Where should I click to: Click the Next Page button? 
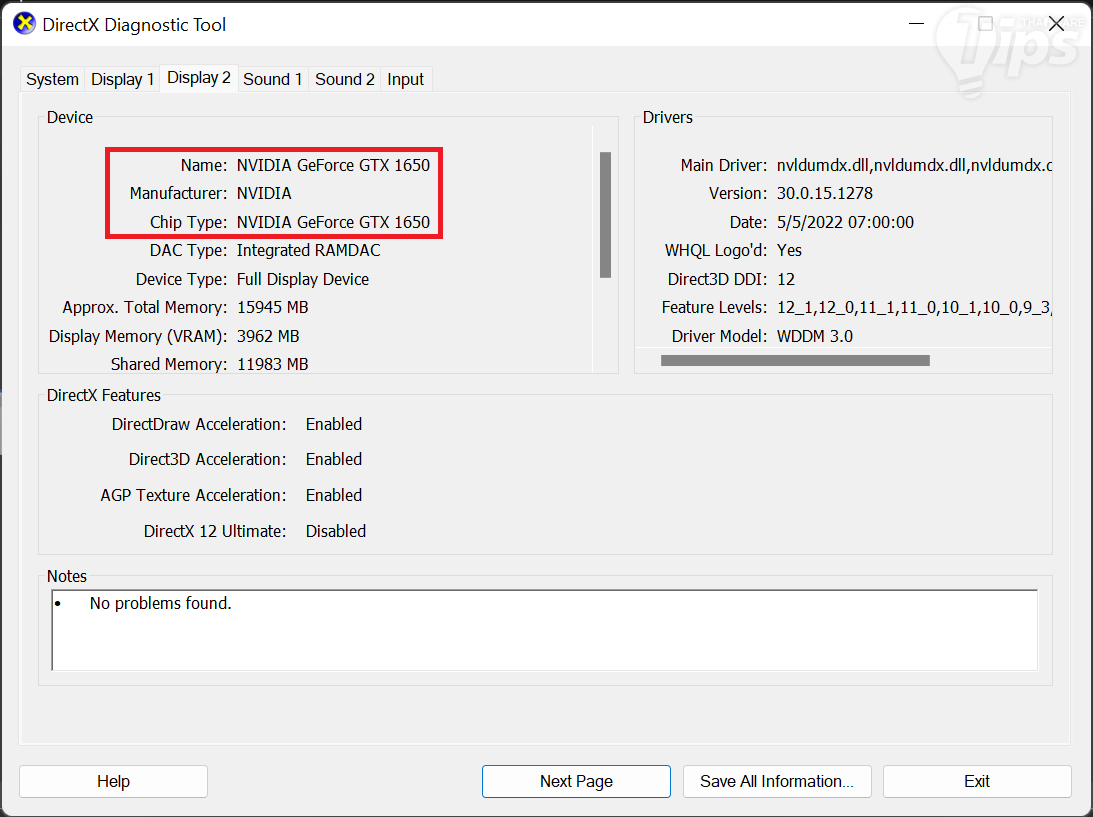tap(576, 781)
